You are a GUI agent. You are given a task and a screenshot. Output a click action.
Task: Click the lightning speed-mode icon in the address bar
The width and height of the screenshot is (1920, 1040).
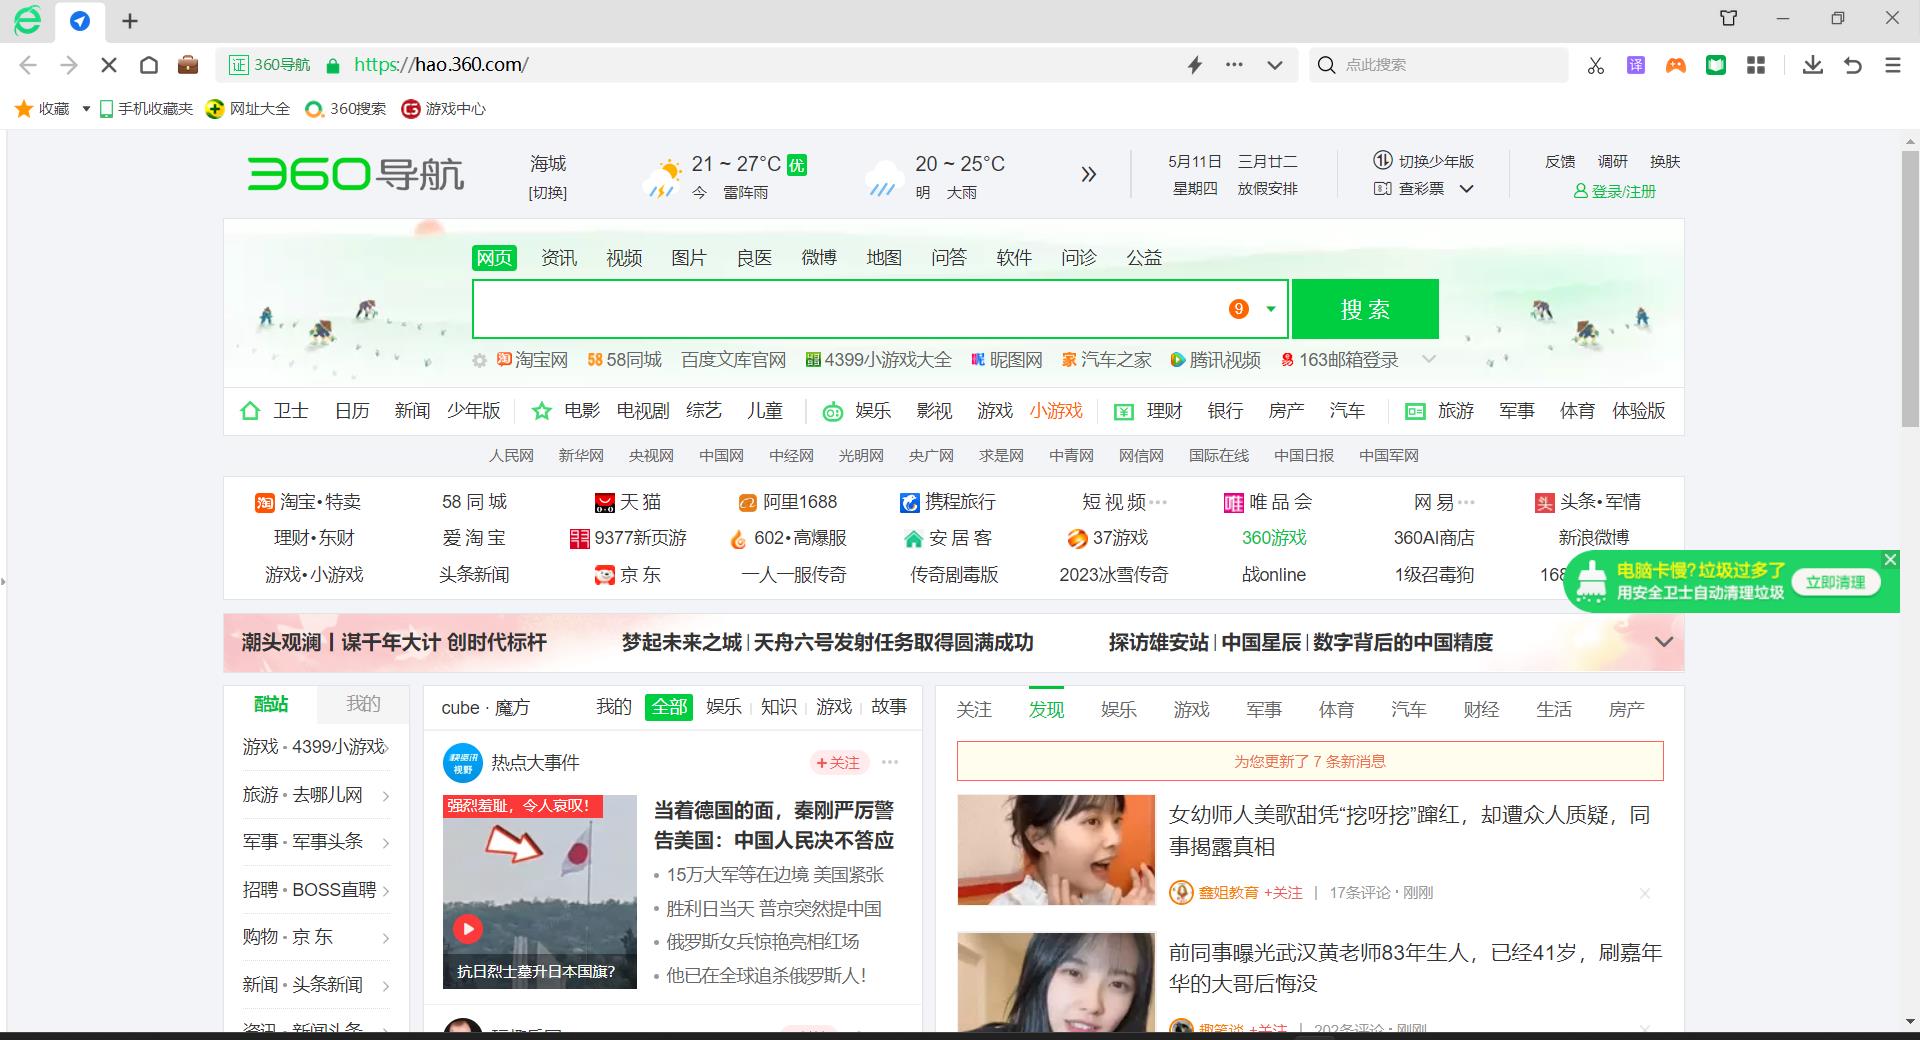[1194, 64]
